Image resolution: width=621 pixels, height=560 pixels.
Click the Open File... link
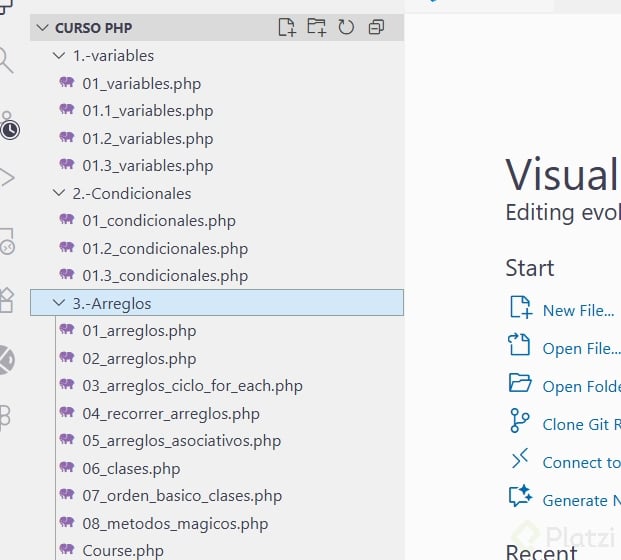pyautogui.click(x=580, y=348)
